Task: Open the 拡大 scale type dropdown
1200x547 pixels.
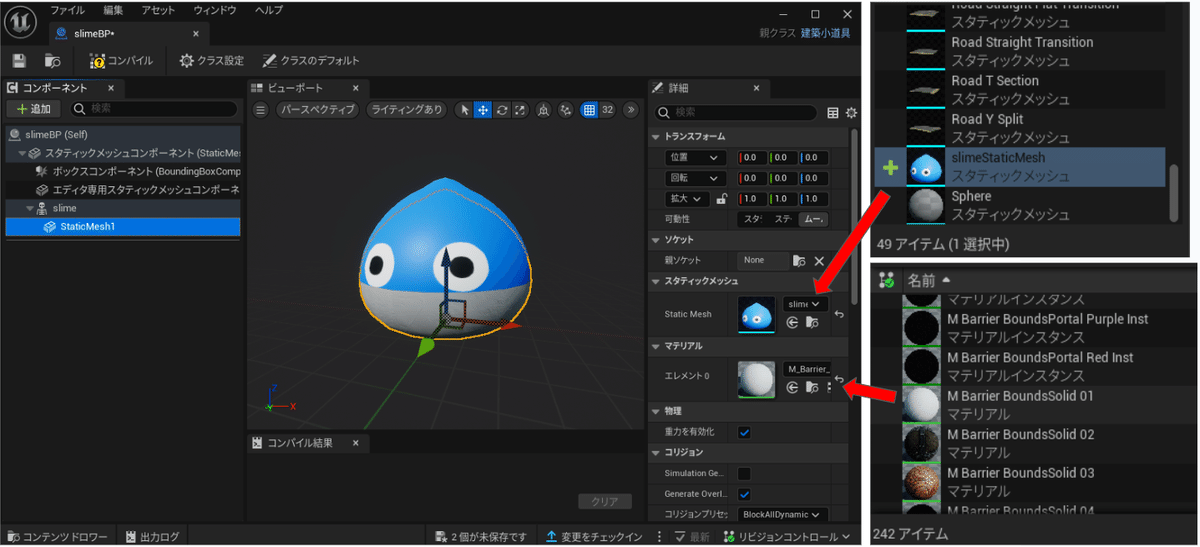Action: (x=687, y=199)
